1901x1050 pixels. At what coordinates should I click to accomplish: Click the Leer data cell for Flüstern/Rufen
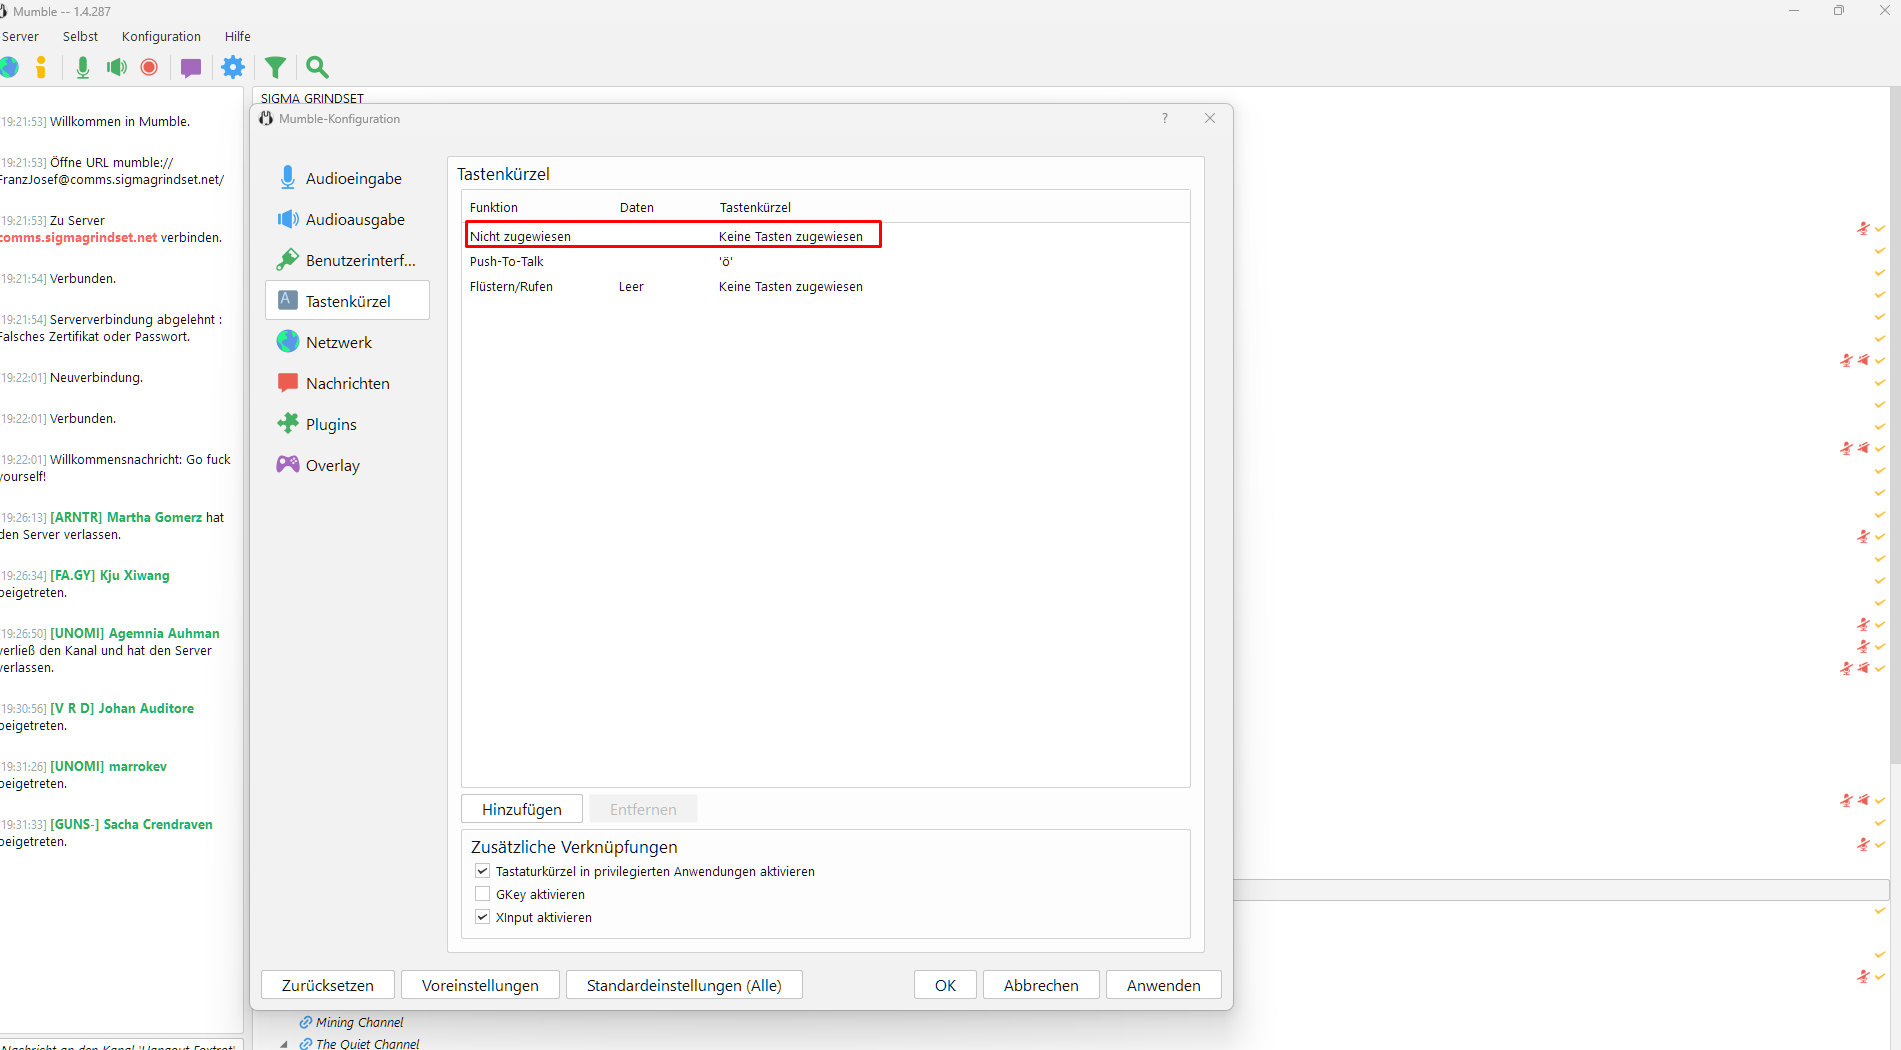coord(631,286)
